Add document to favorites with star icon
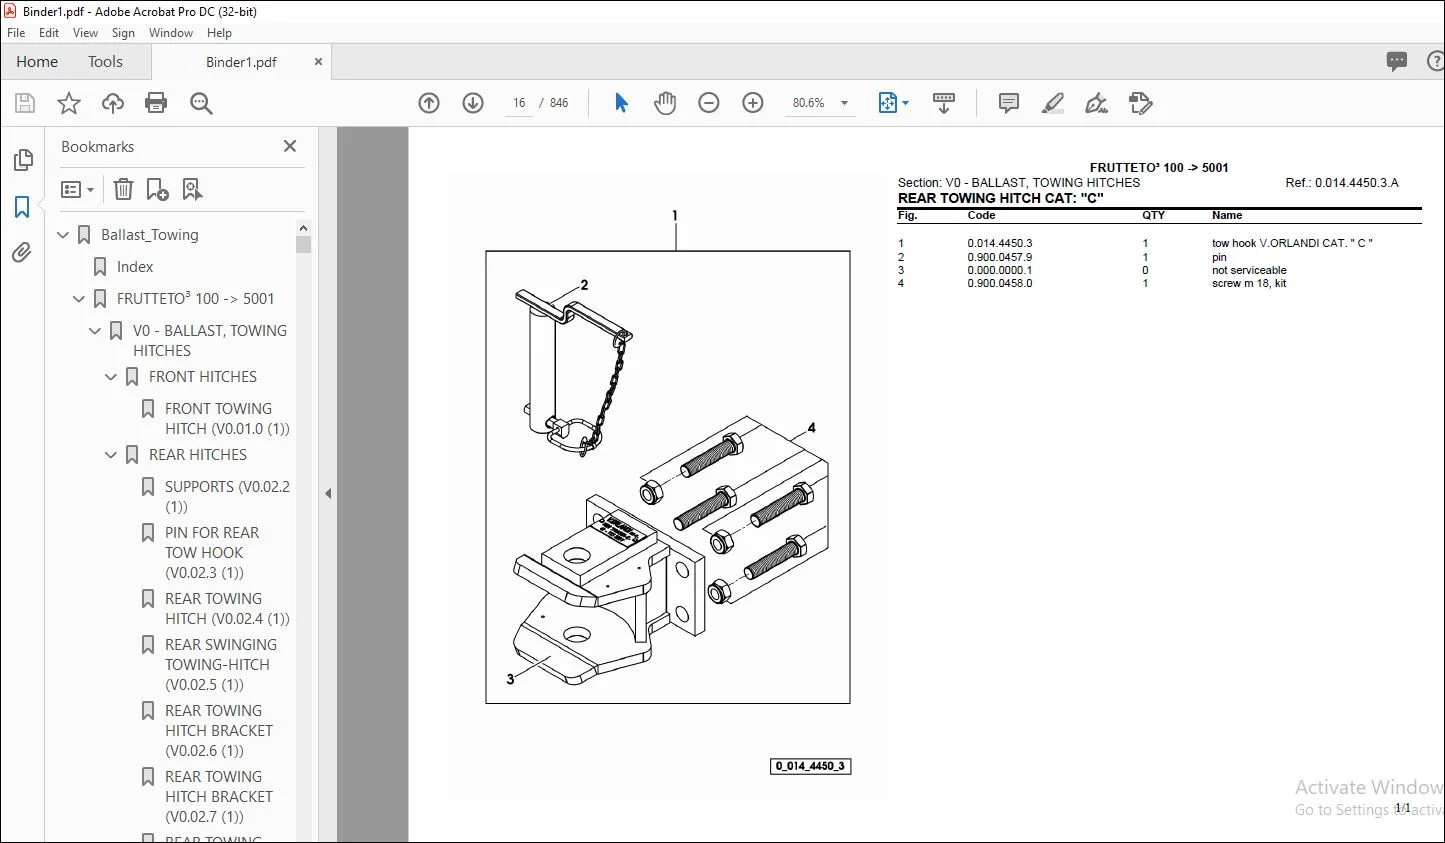 coord(69,103)
